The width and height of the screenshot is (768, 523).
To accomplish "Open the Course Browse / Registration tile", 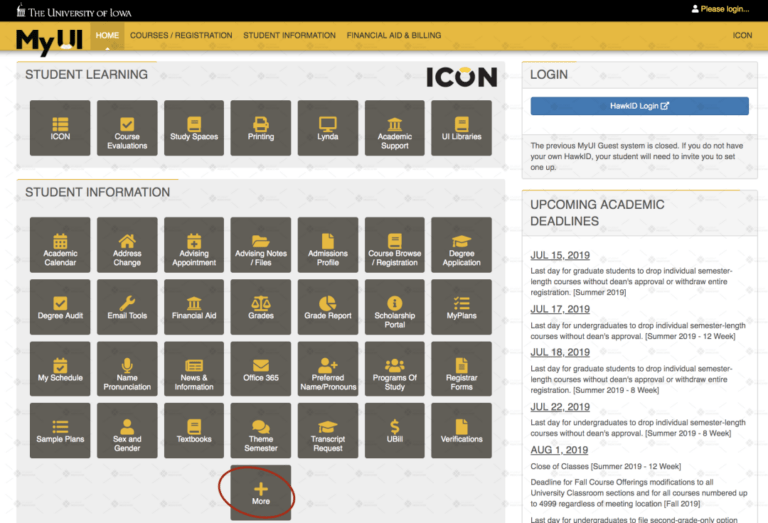I will [395, 245].
